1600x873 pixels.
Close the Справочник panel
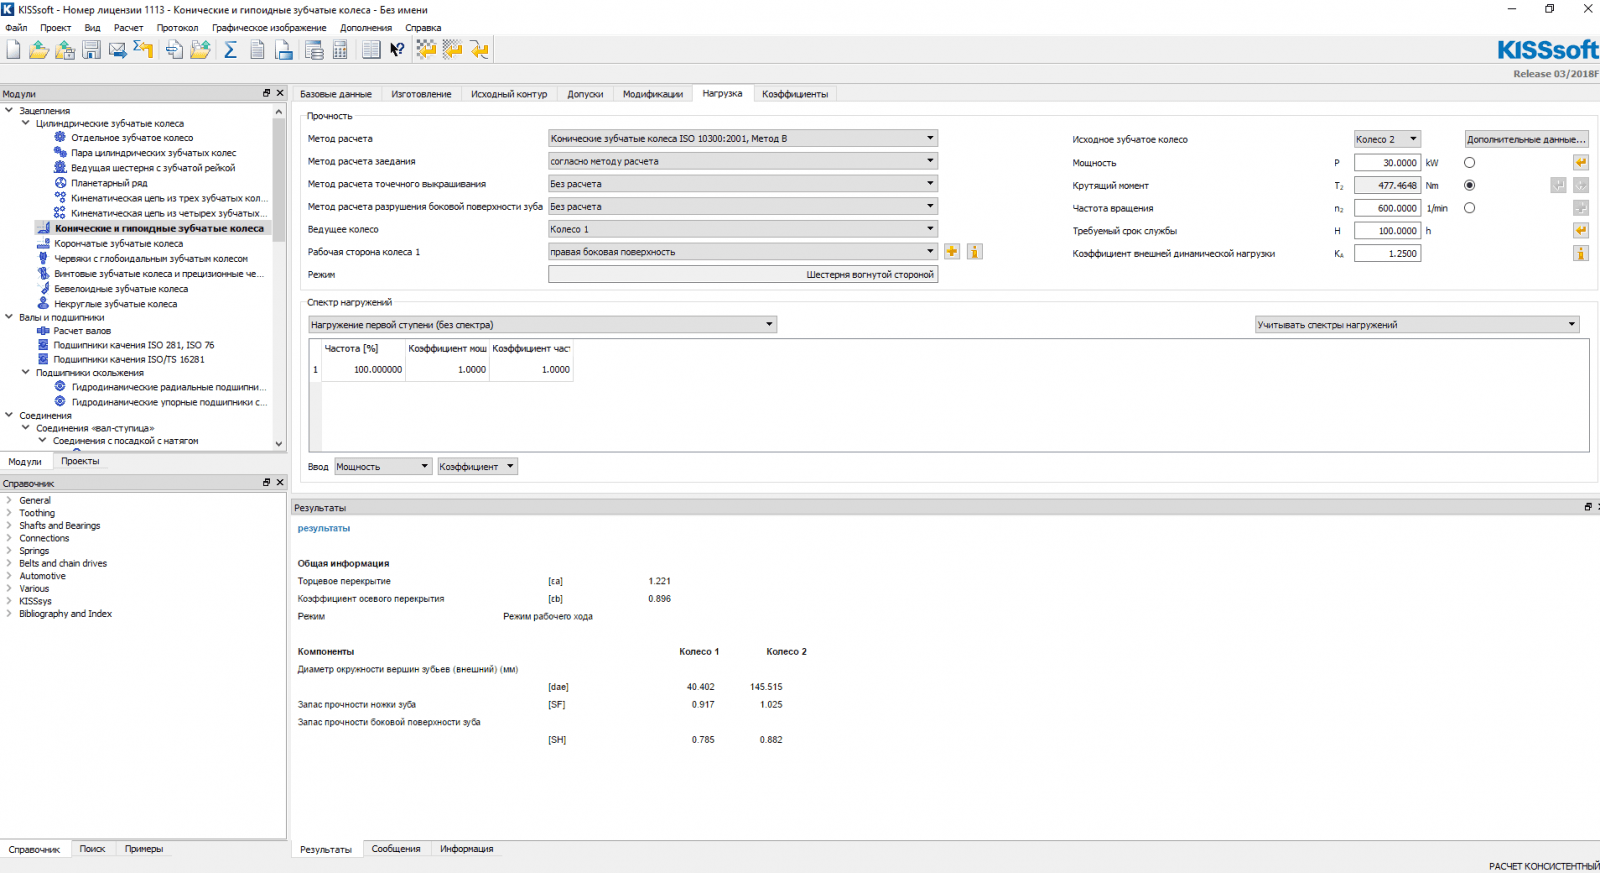pyautogui.click(x=280, y=482)
